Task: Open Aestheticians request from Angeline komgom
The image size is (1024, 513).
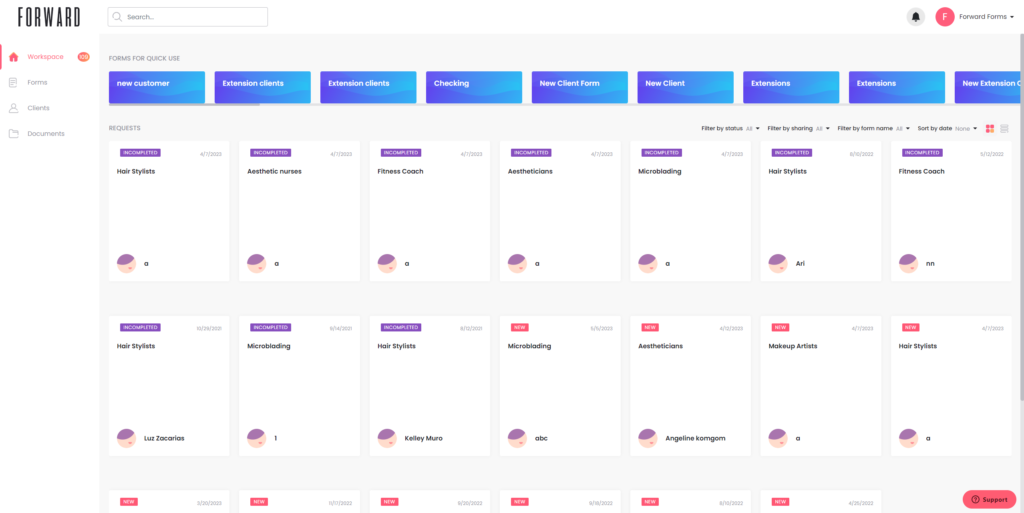Action: (690, 386)
